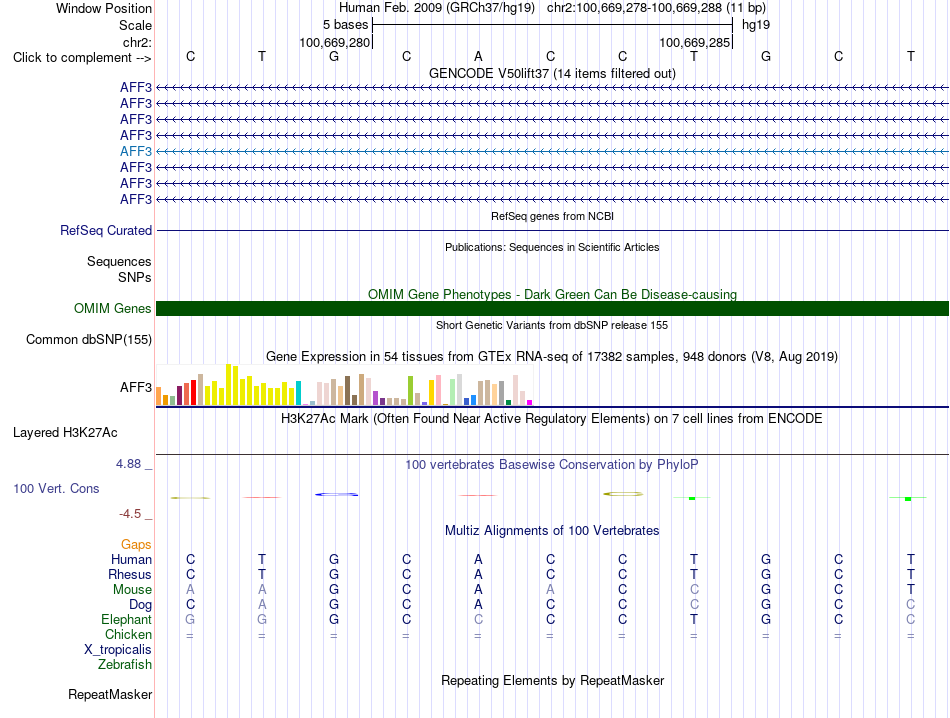950x718 pixels.
Task: Open the RefSeq Curated track label
Action: click(x=105, y=230)
